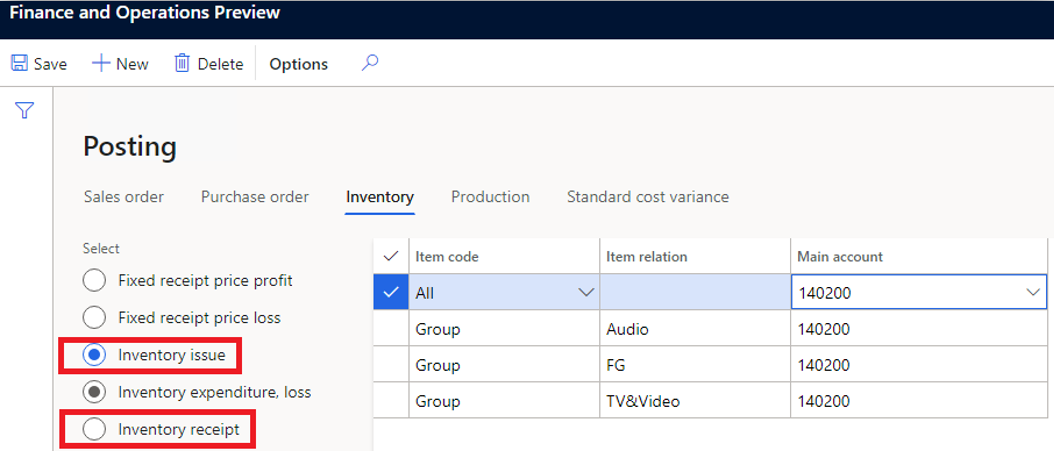Switch to the Sales order tab
The height and width of the screenshot is (451, 1054).
coord(124,197)
